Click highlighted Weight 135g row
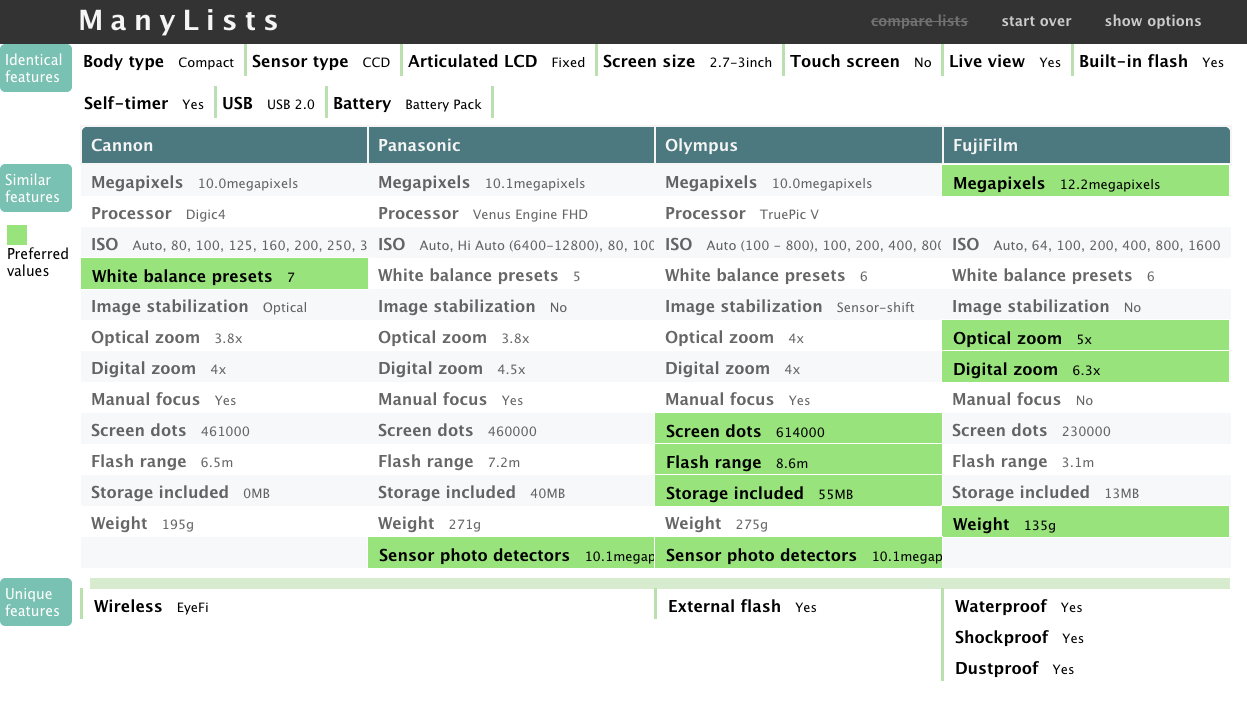 point(1086,524)
